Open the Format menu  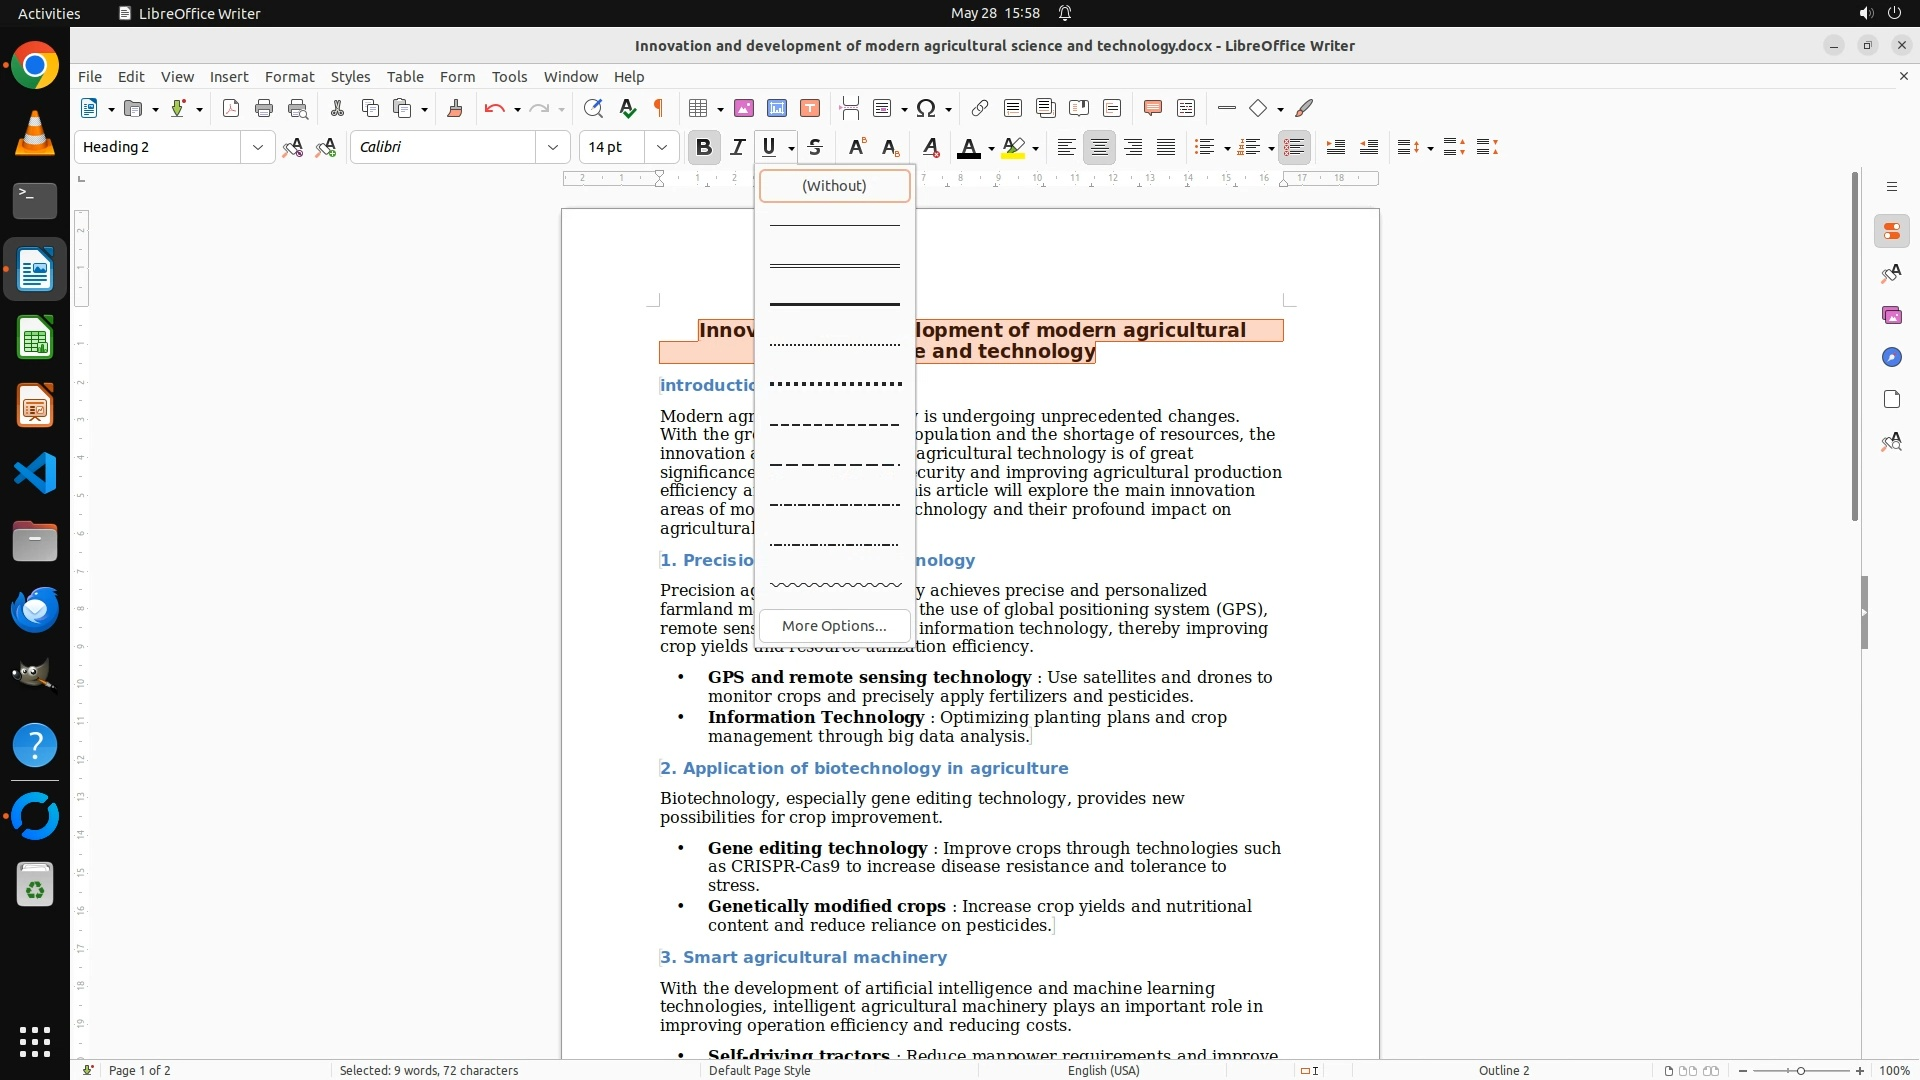coord(289,76)
